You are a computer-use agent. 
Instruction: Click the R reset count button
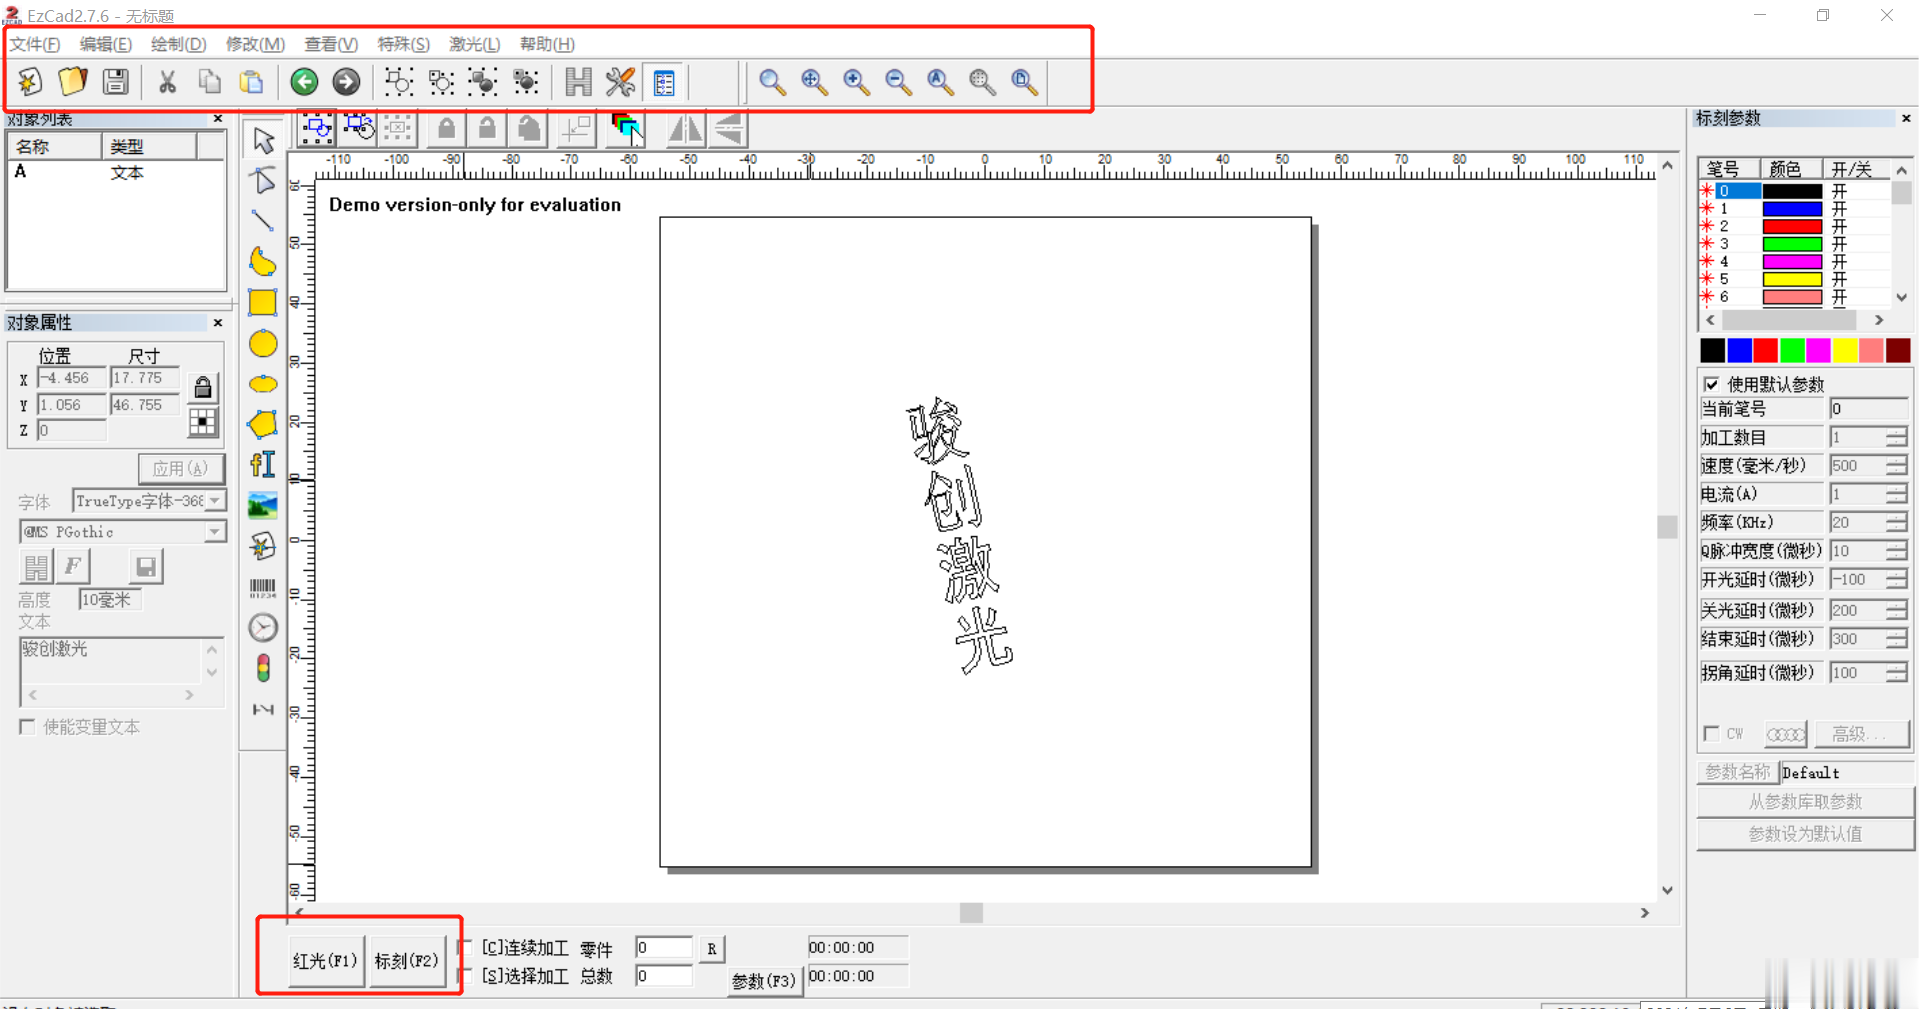711,949
